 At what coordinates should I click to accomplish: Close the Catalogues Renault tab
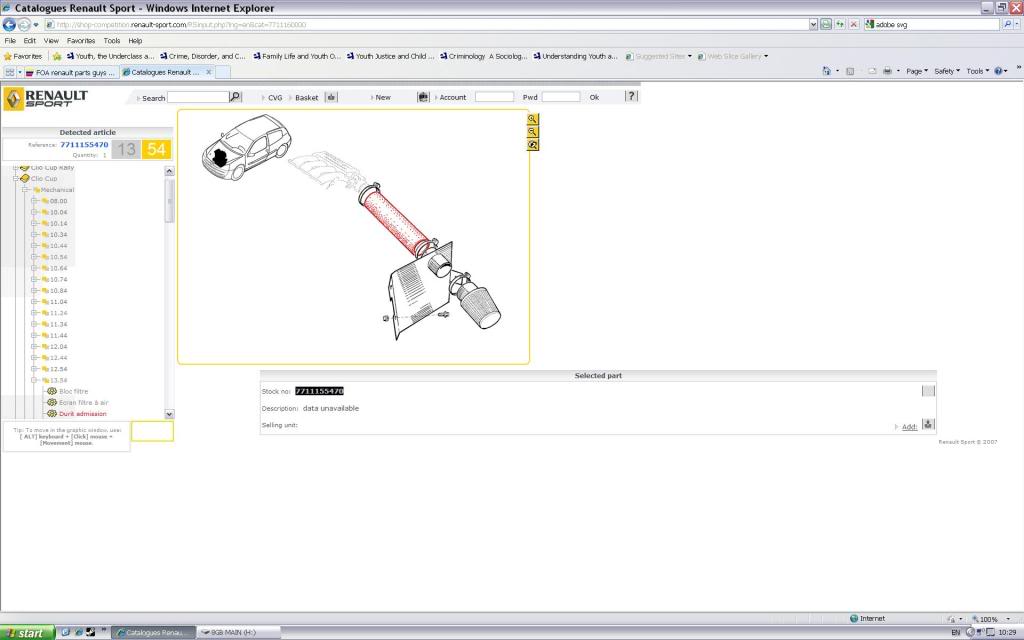click(x=209, y=72)
